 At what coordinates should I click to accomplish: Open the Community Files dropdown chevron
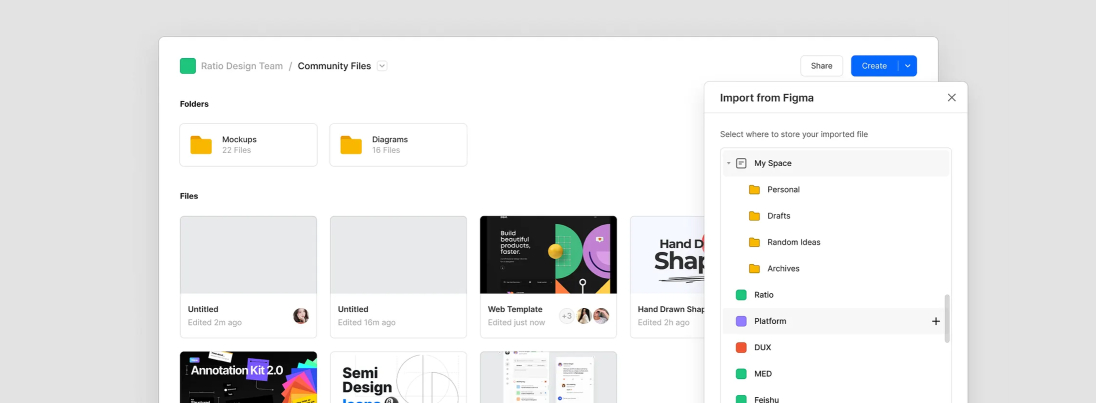click(382, 66)
